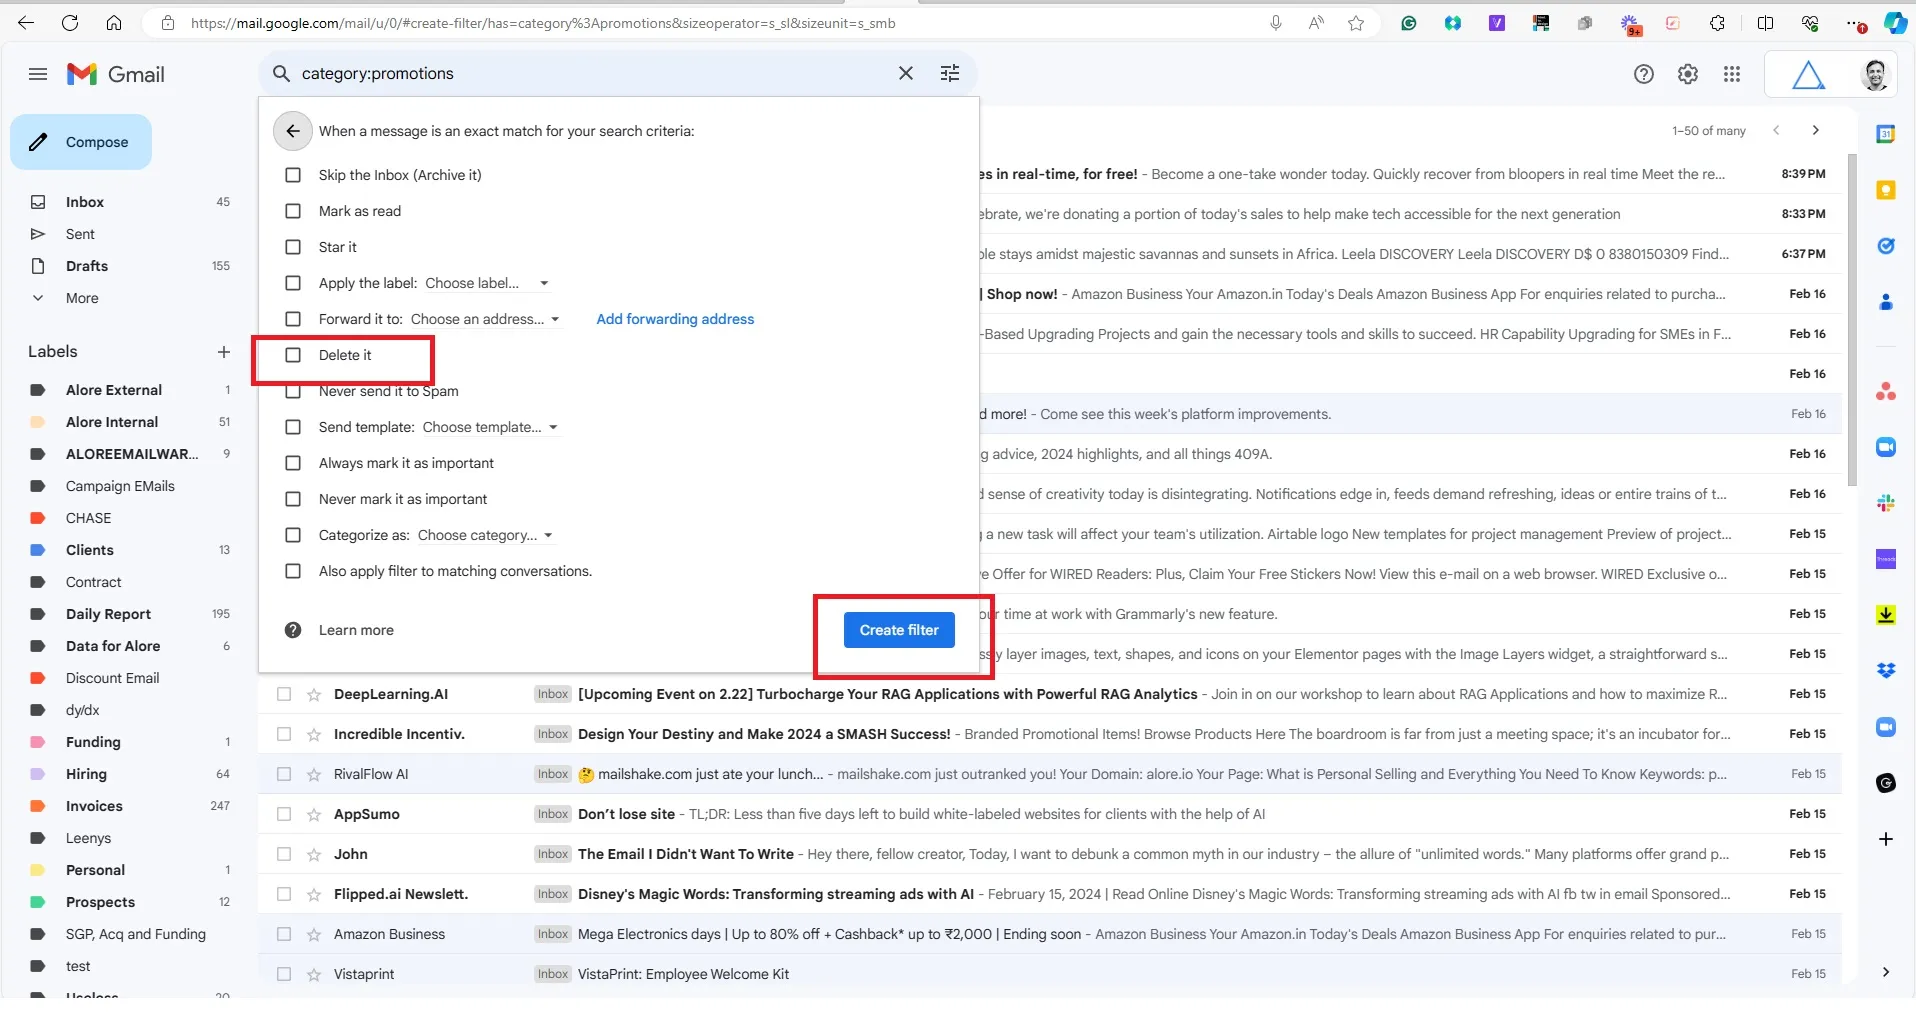Expand the hidden side panel arrow

click(x=1886, y=972)
